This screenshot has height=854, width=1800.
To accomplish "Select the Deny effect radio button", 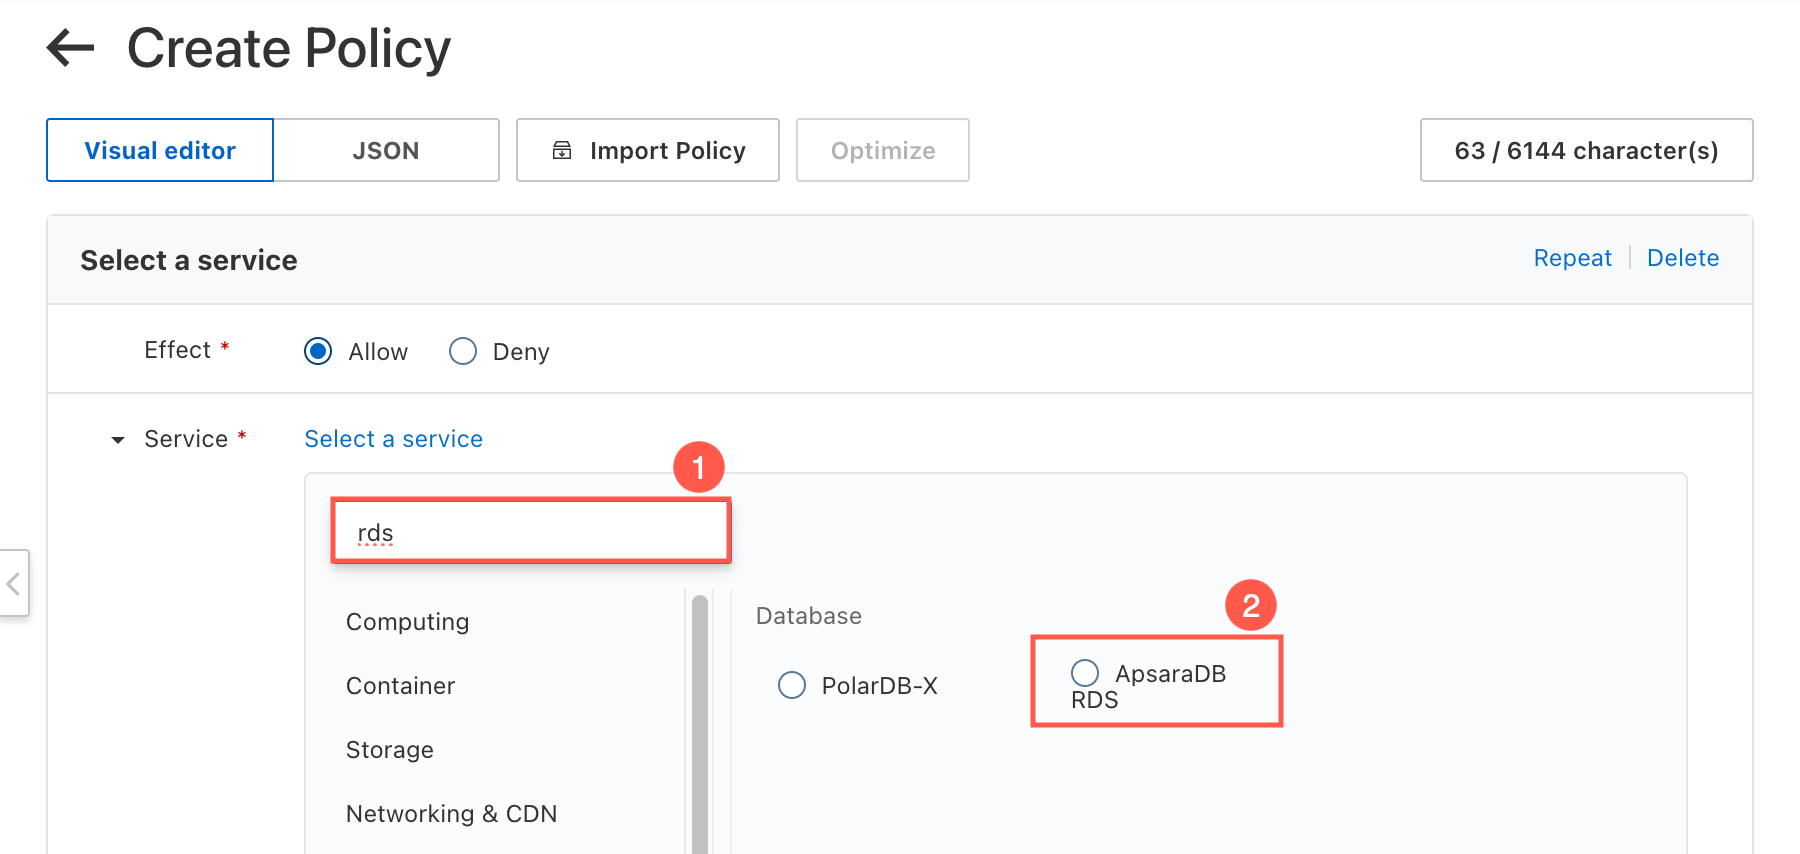I will [463, 351].
